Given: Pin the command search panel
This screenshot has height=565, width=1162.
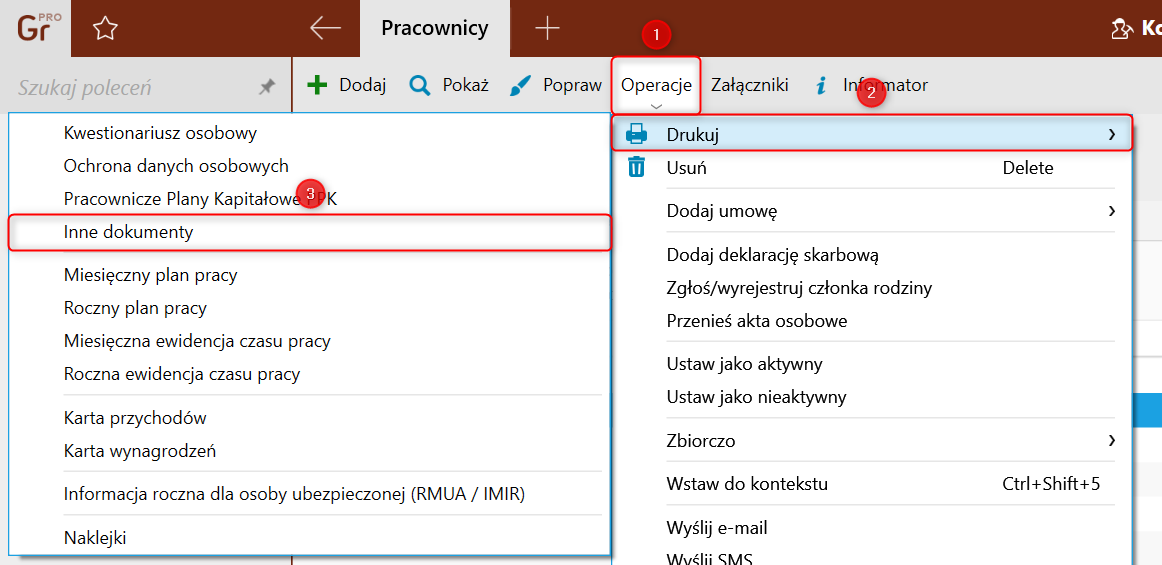Looking at the screenshot, I should pos(266,87).
